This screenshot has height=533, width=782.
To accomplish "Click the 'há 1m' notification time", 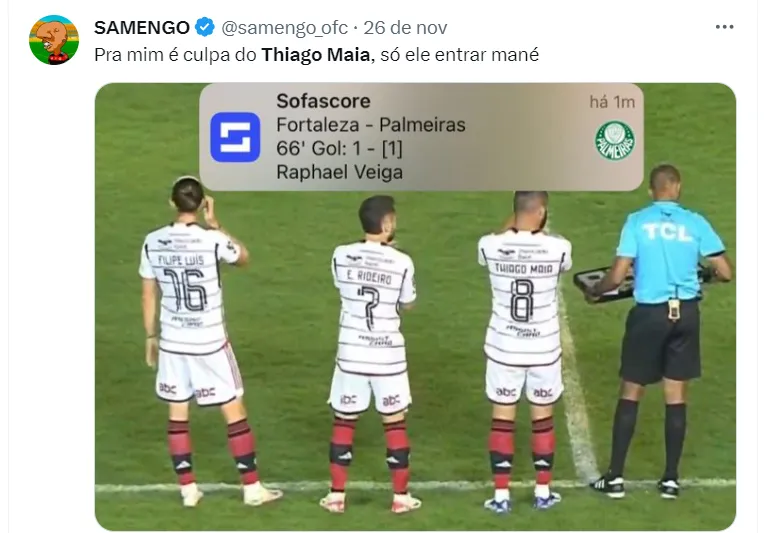I will [612, 102].
